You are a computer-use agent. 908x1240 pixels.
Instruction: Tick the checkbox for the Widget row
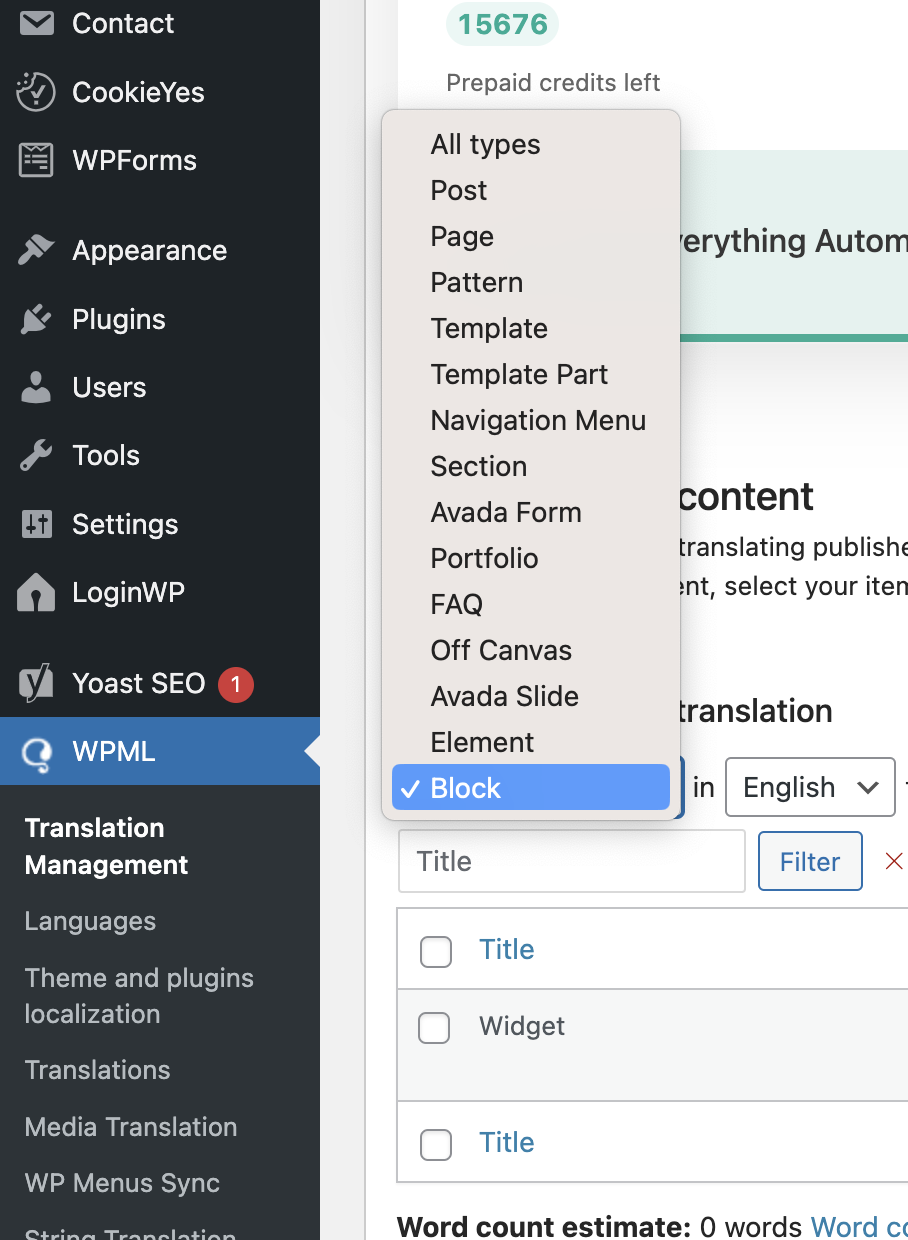(x=434, y=1027)
